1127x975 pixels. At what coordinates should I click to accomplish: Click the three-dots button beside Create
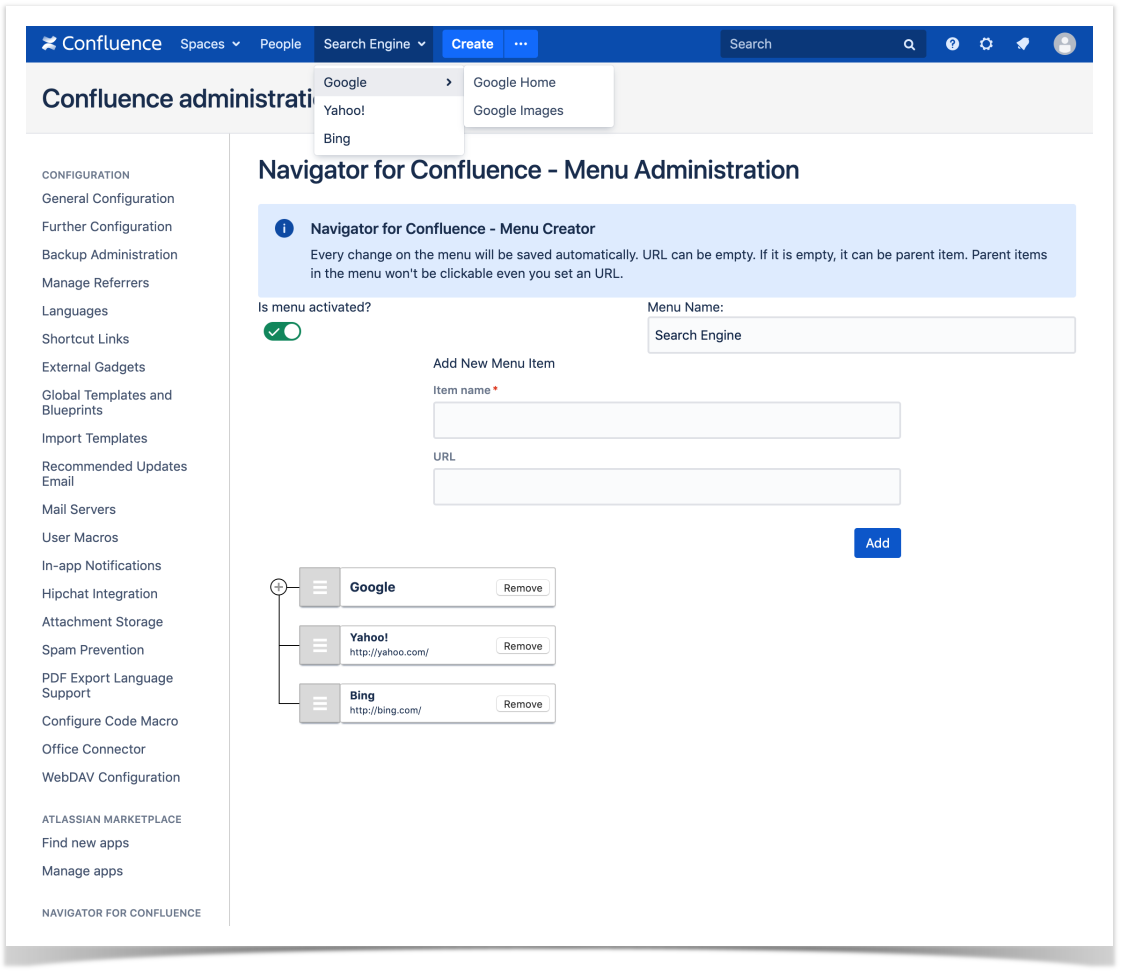(521, 44)
